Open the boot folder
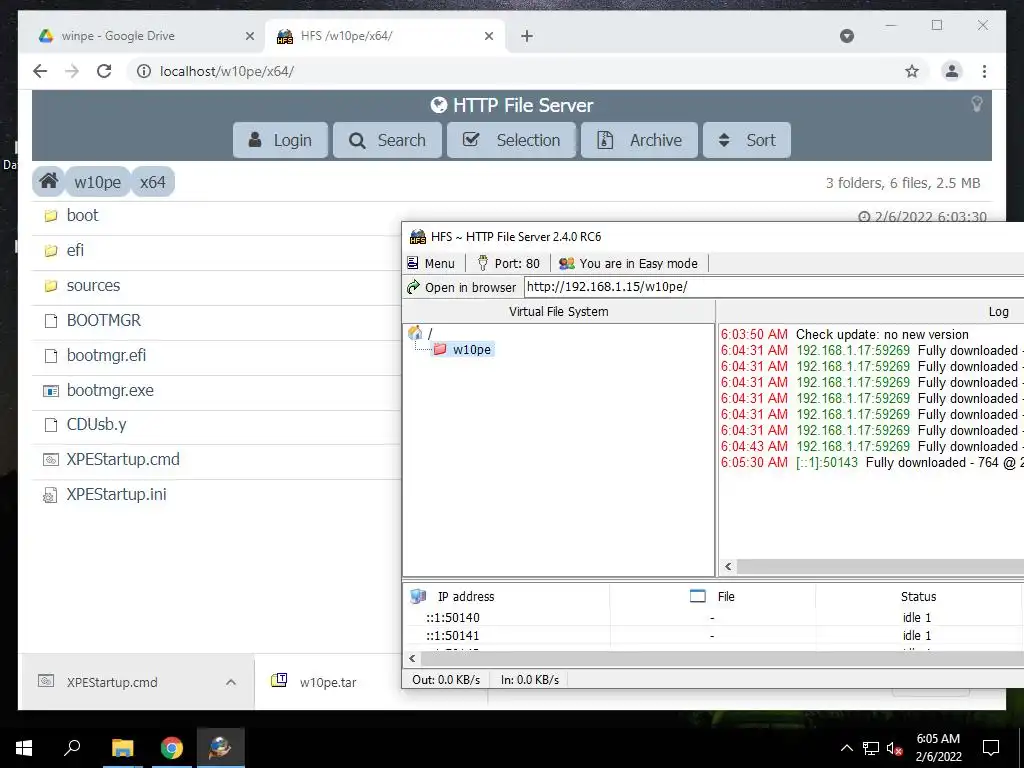 click(x=82, y=216)
